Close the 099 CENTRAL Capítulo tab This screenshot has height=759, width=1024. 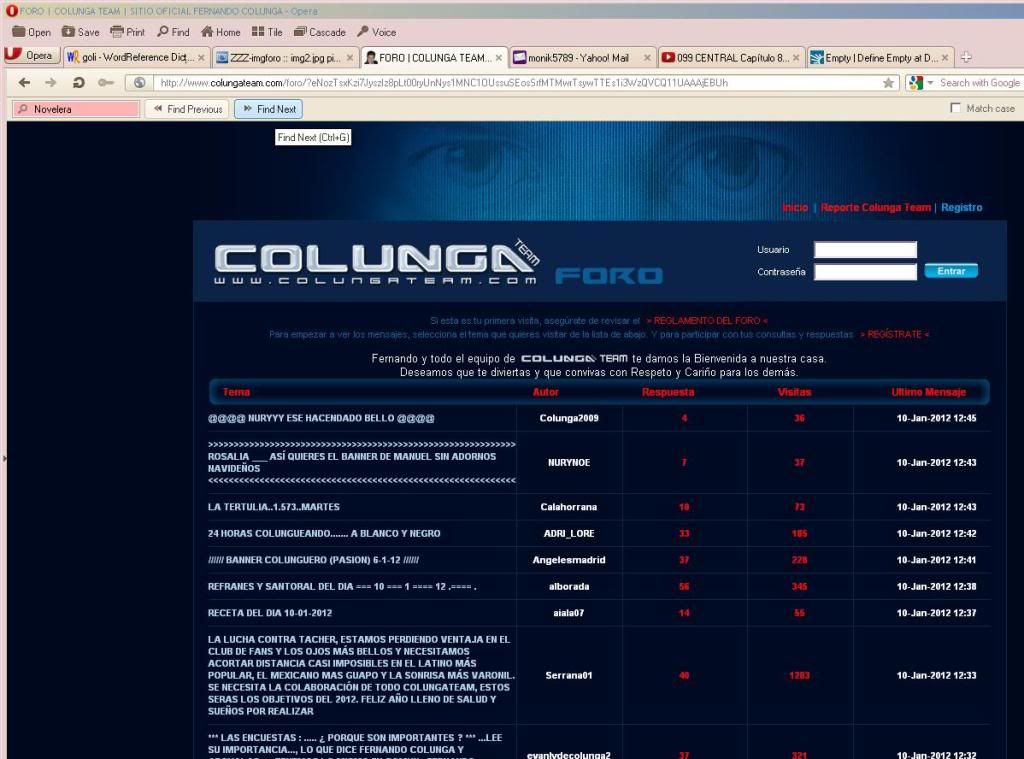(x=797, y=58)
